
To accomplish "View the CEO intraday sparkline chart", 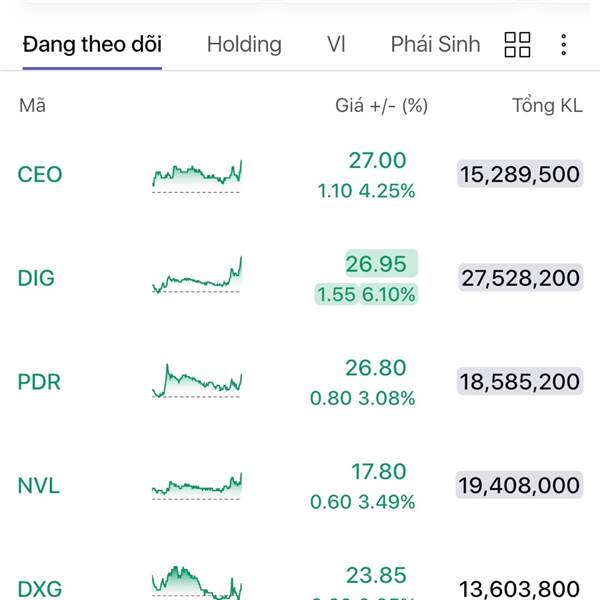I will tap(197, 177).
